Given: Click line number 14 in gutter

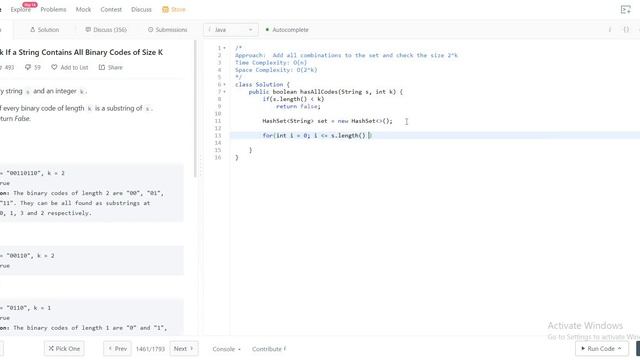Looking at the screenshot, I should (218, 143).
